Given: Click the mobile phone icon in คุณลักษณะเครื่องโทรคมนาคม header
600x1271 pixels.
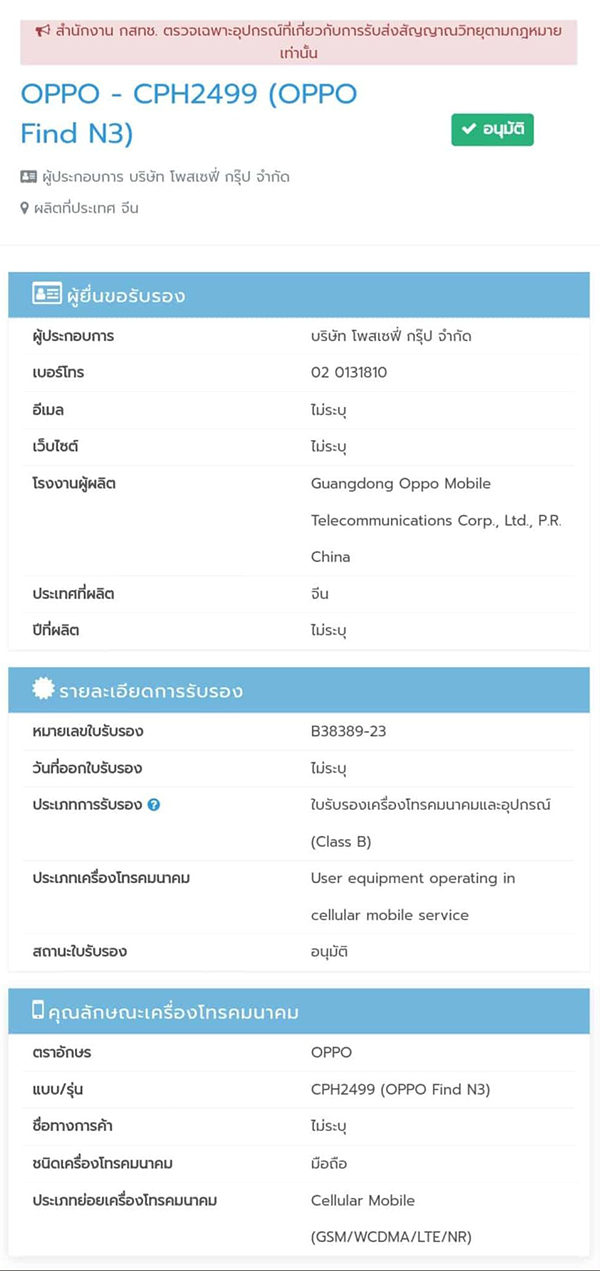Looking at the screenshot, I should (39, 1011).
